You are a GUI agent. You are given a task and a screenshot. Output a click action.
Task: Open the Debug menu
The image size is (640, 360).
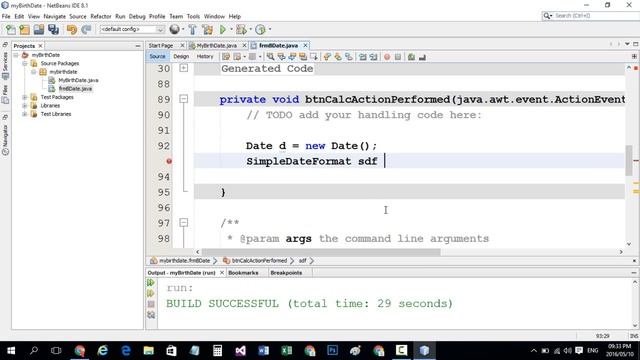137,16
